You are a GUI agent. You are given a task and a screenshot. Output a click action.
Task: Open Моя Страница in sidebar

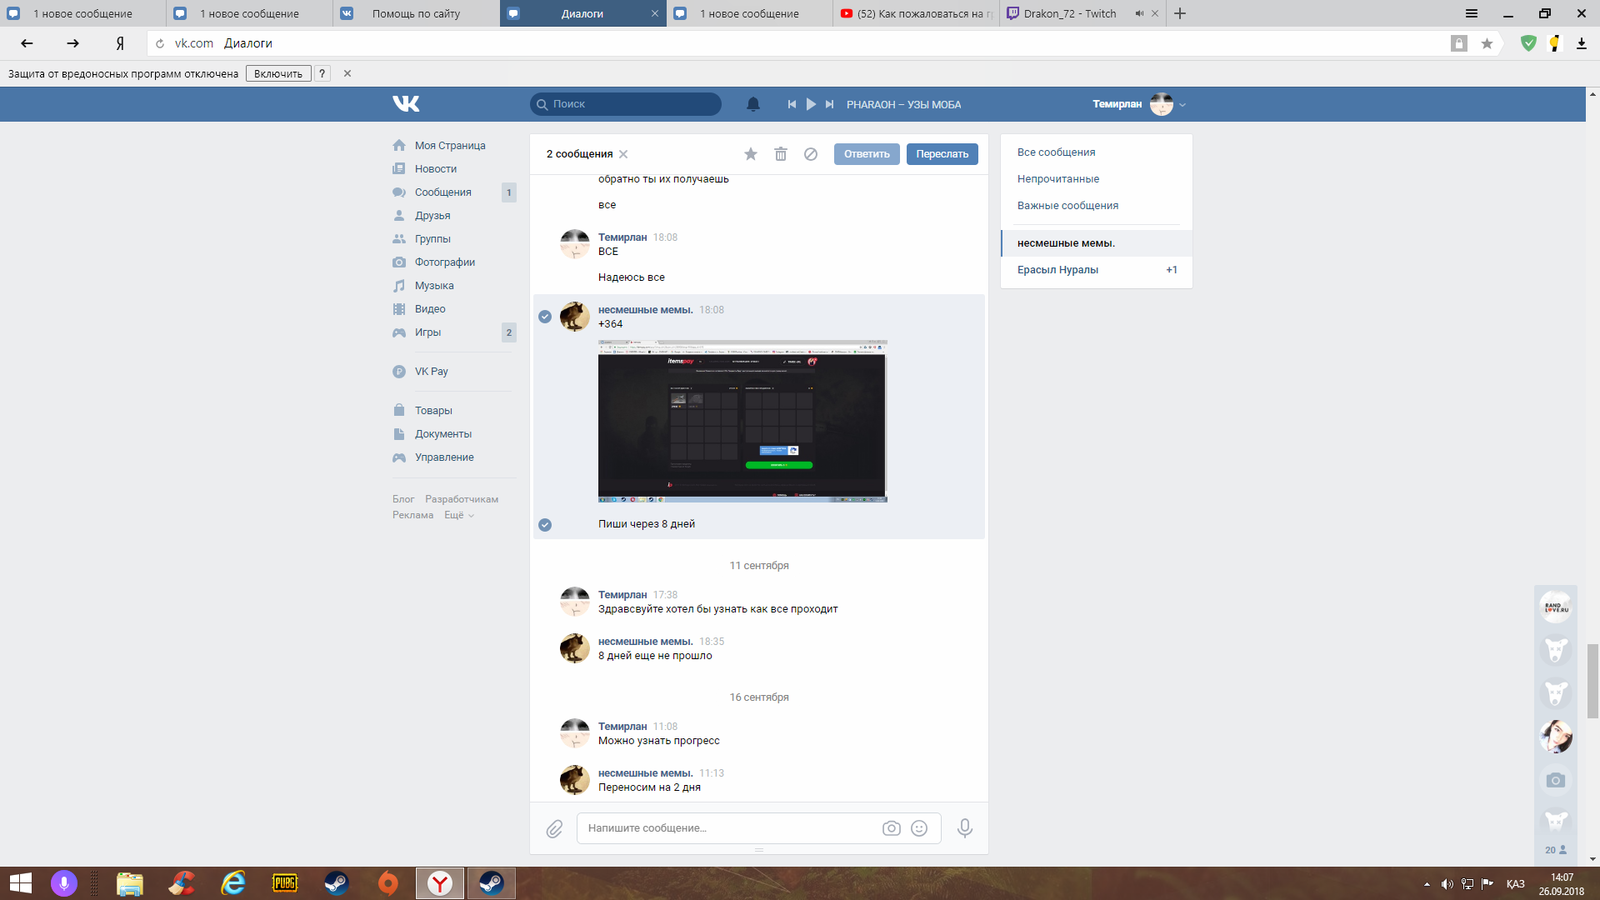point(450,145)
